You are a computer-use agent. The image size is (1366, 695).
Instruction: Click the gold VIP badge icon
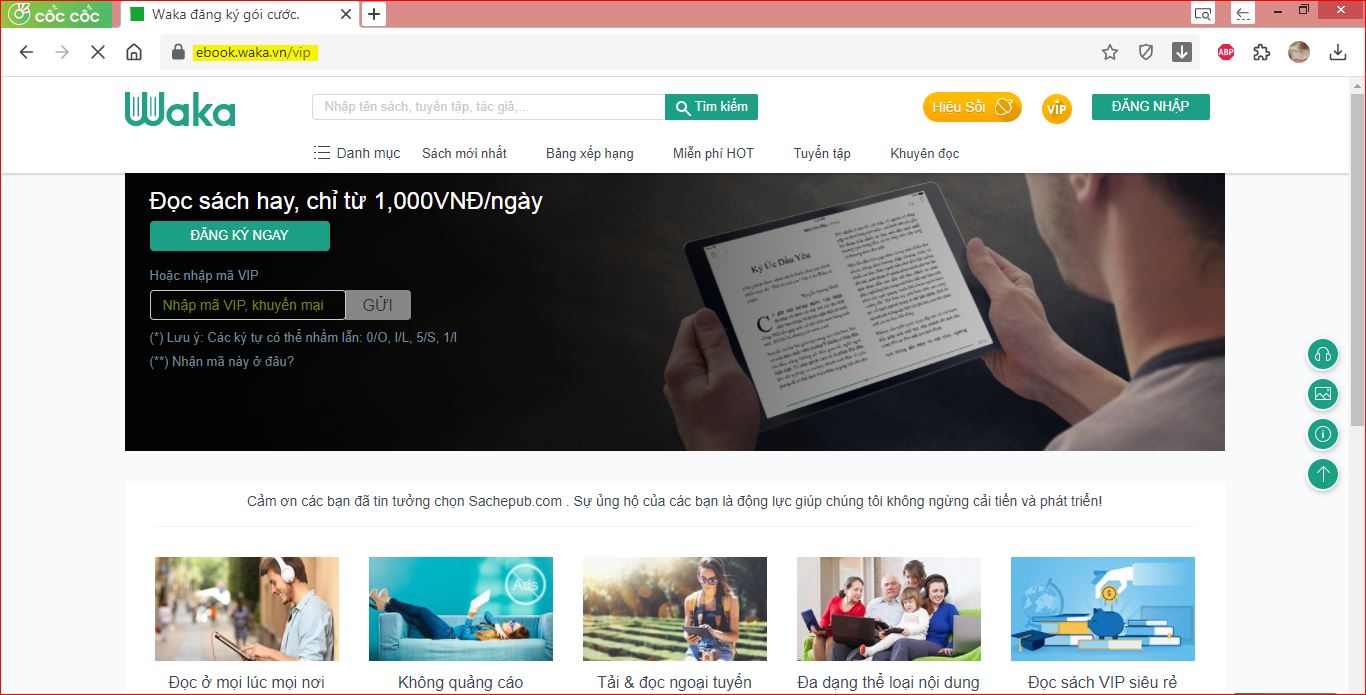click(1056, 108)
